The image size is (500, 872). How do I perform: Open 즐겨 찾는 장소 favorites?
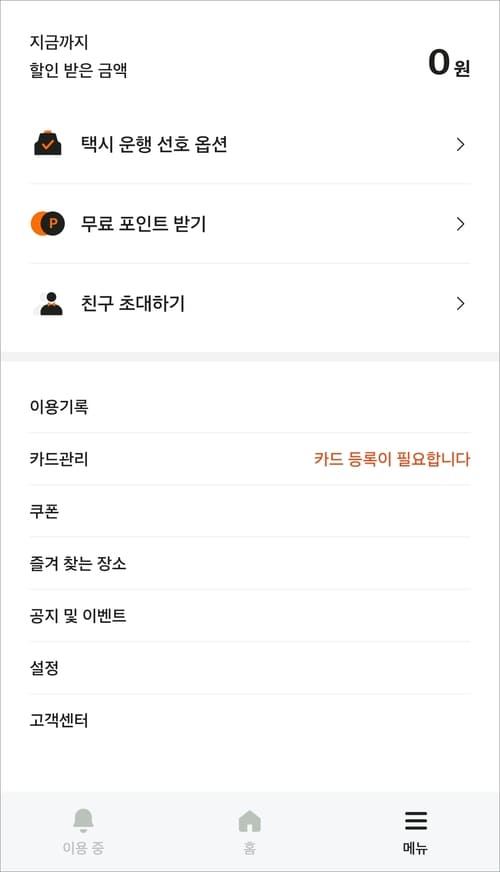pyautogui.click(x=250, y=563)
